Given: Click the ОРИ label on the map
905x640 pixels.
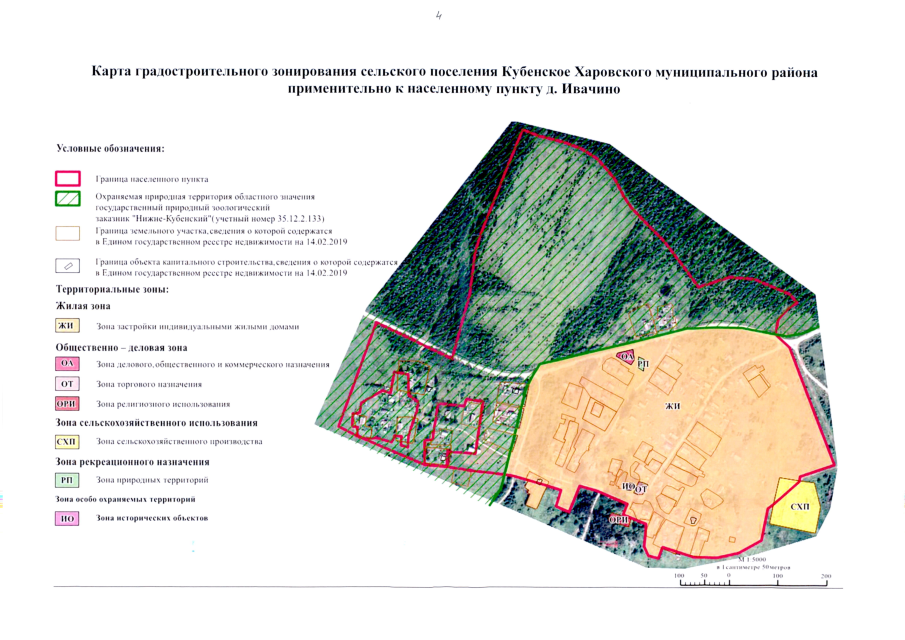Looking at the screenshot, I should 620,521.
